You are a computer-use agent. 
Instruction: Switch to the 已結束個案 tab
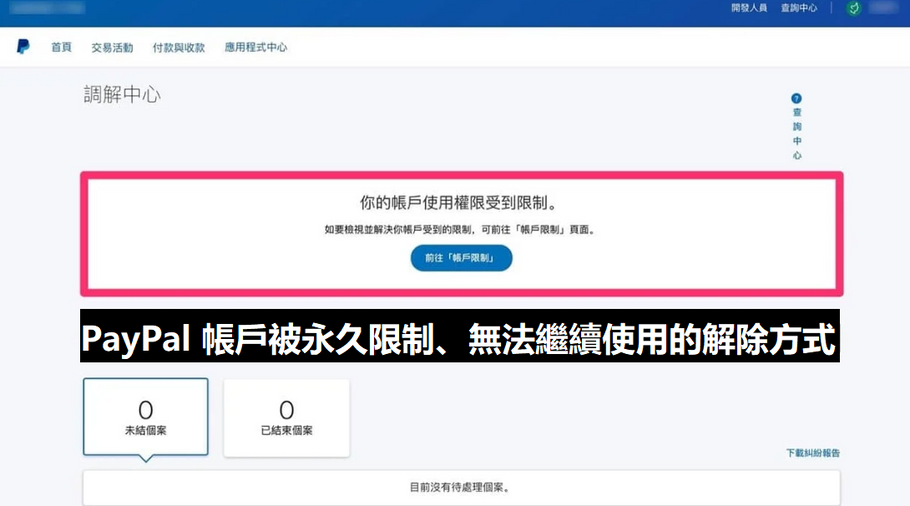286,417
